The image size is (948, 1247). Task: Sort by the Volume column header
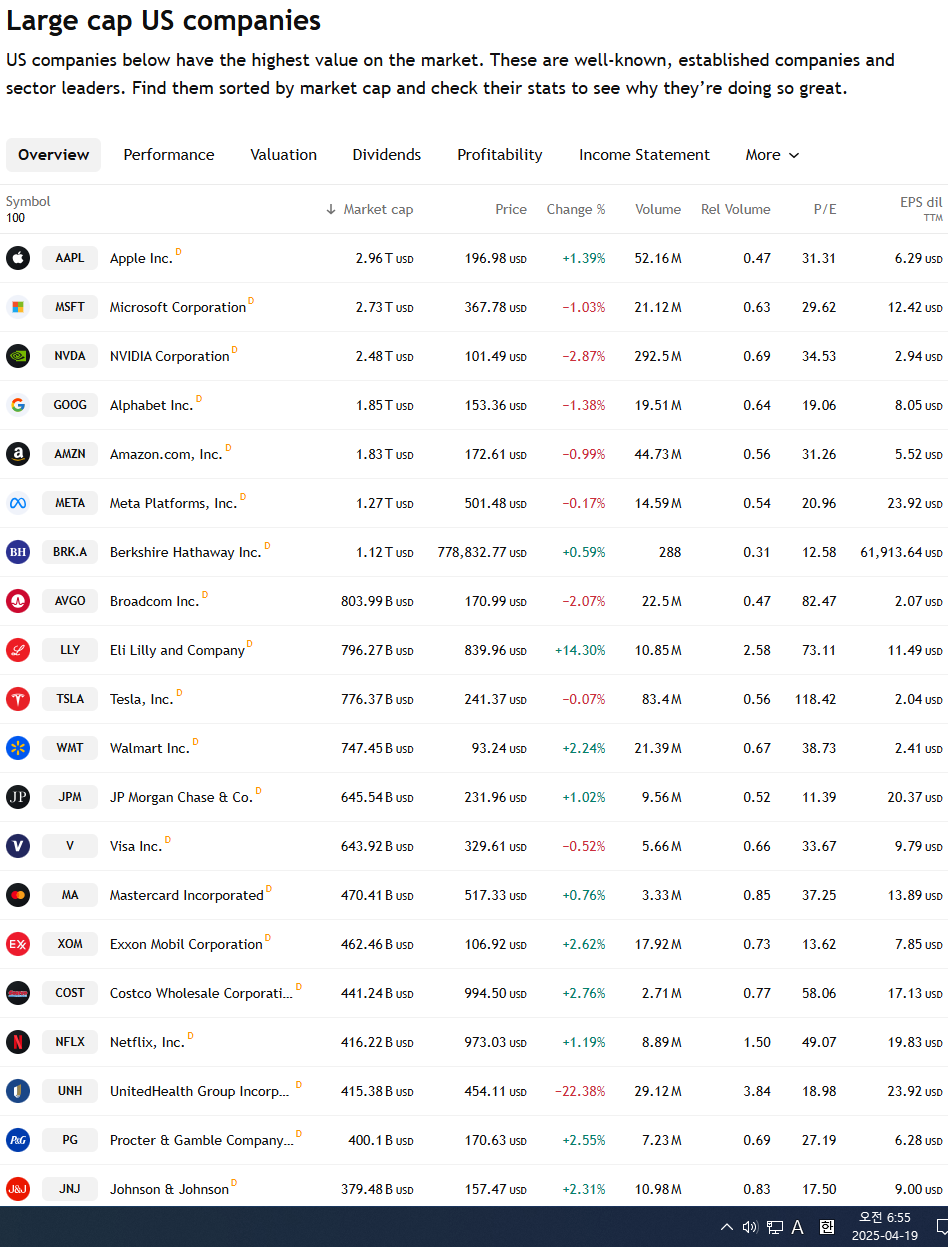click(x=658, y=209)
